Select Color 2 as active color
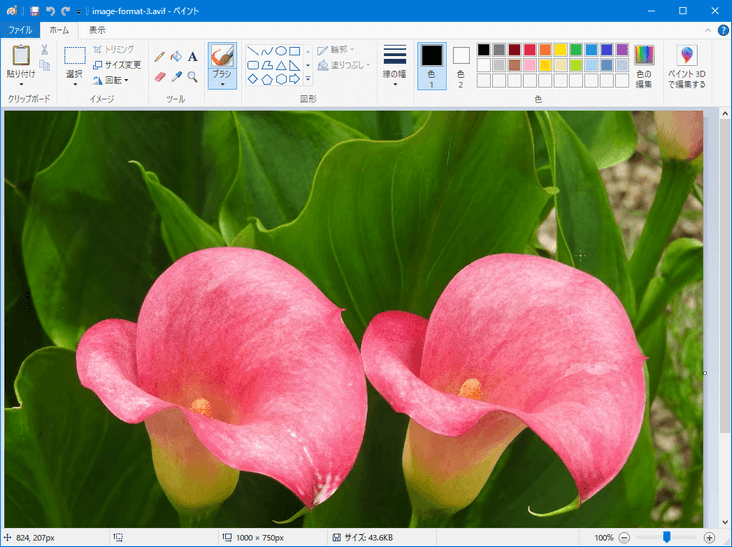The height and width of the screenshot is (547, 732). [461, 66]
